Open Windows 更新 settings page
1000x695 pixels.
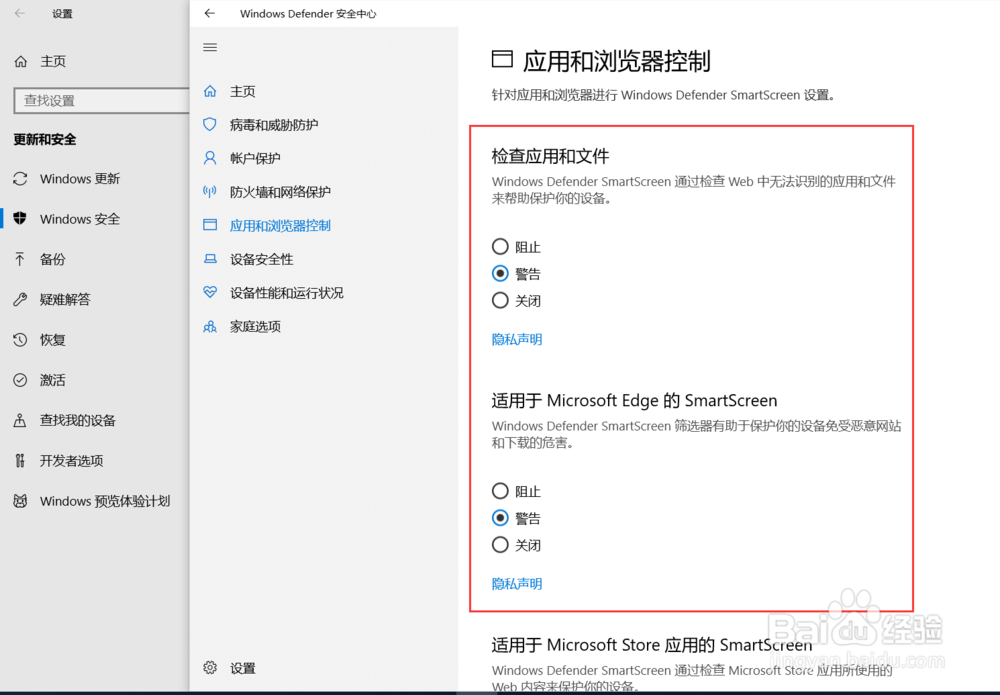point(80,179)
